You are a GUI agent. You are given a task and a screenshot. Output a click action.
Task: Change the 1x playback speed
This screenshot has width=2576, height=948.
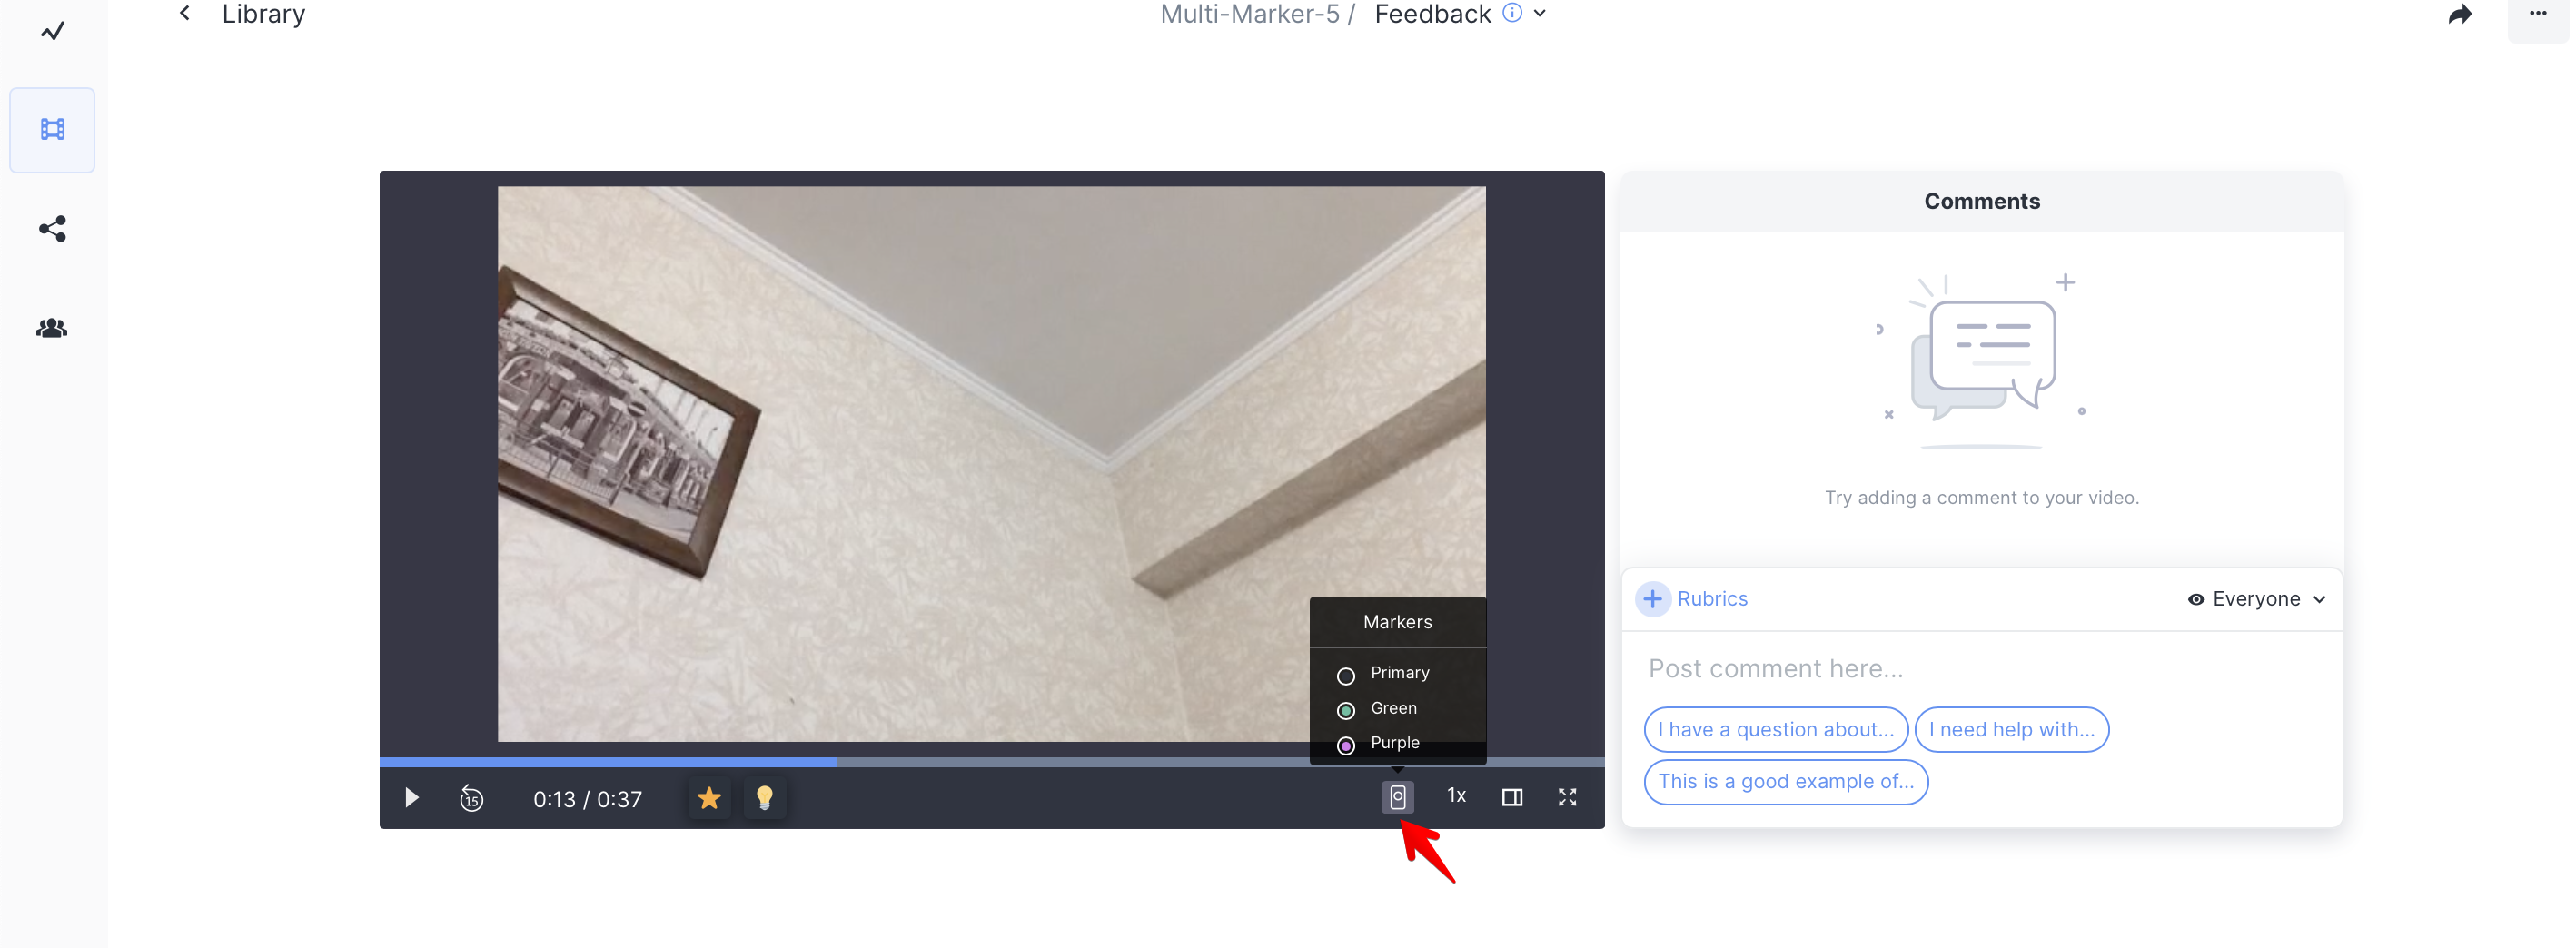pos(1456,796)
